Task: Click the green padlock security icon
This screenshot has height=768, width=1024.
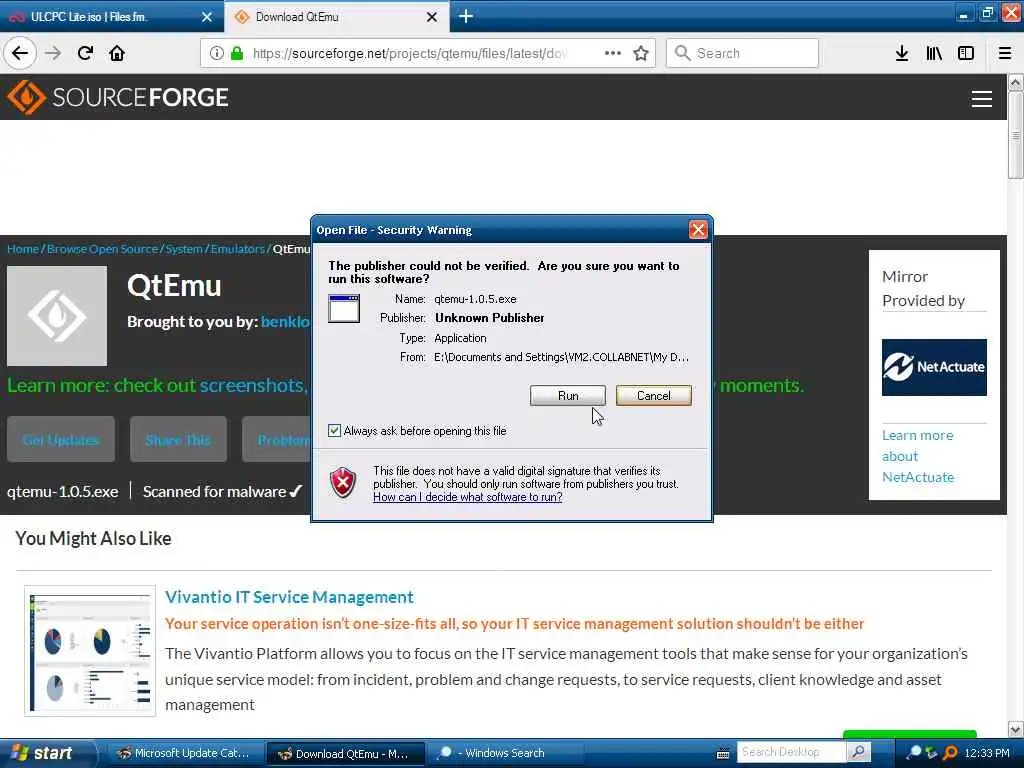Action: [x=237, y=53]
